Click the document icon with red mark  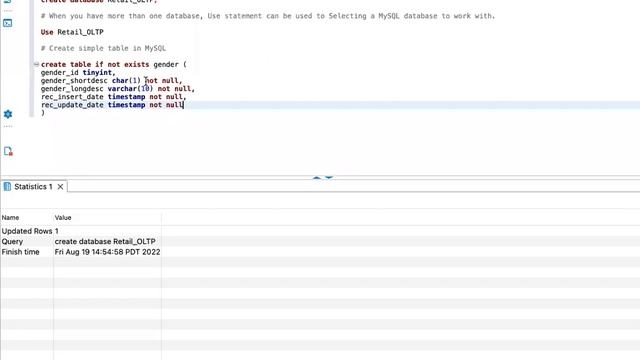[x=8, y=151]
